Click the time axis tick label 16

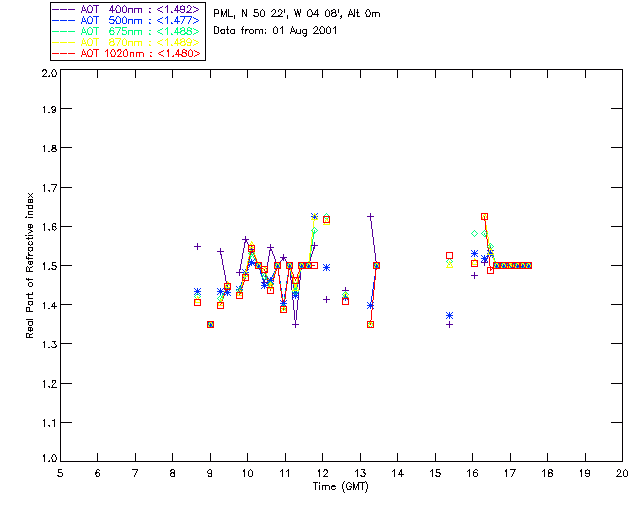tap(473, 473)
